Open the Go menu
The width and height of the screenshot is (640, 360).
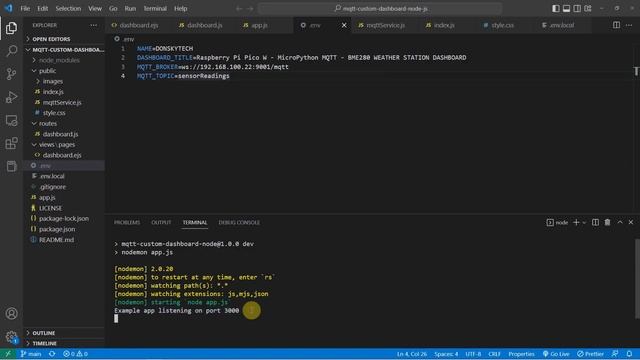113,9
